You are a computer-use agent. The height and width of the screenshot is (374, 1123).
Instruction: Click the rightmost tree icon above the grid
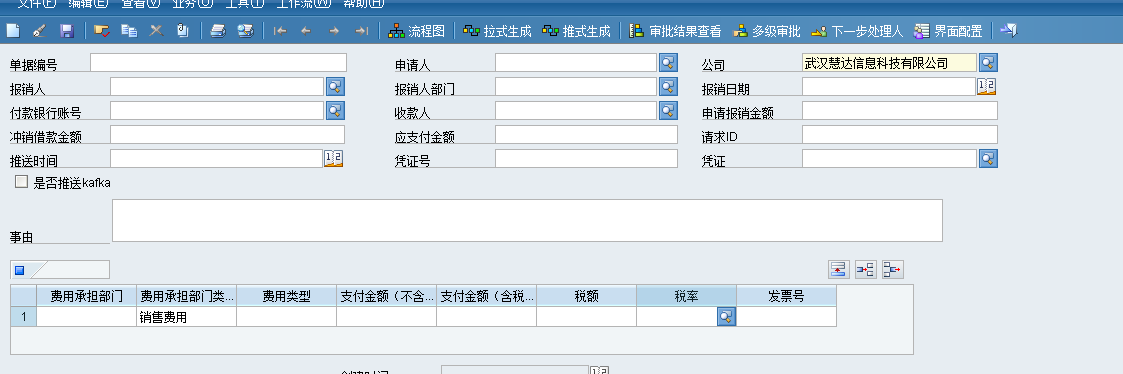(893, 269)
